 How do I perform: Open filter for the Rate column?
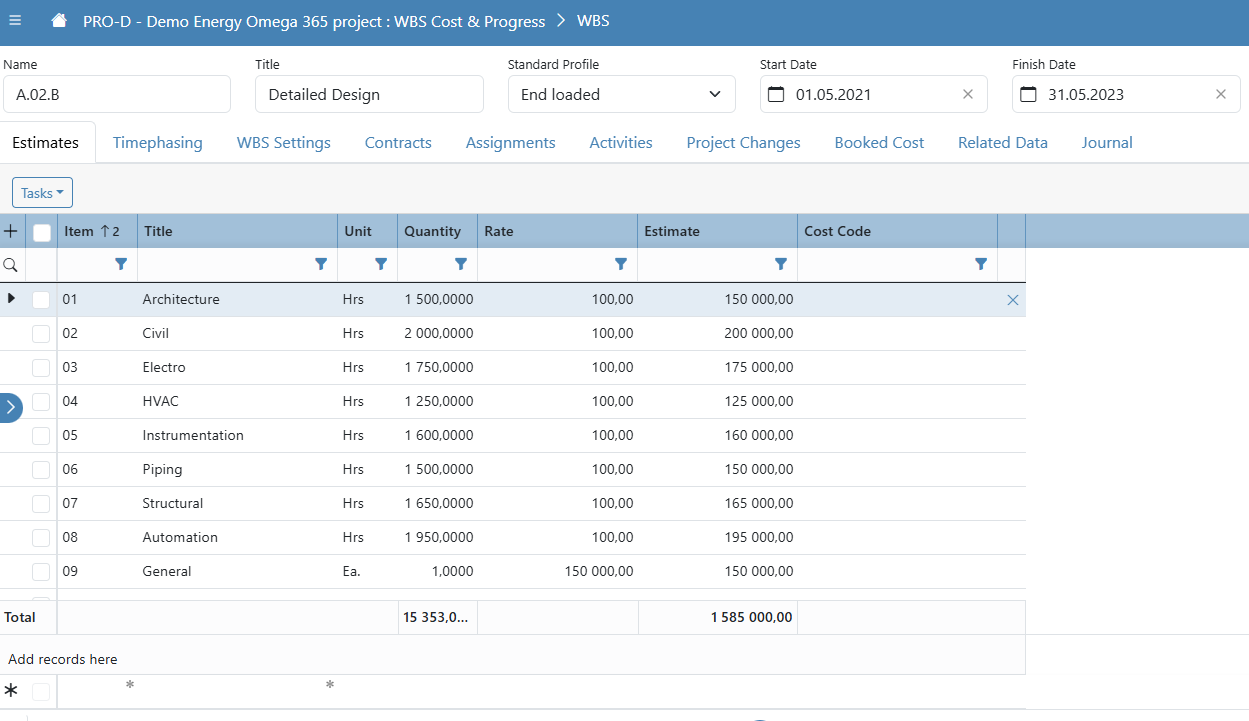pyautogui.click(x=621, y=264)
